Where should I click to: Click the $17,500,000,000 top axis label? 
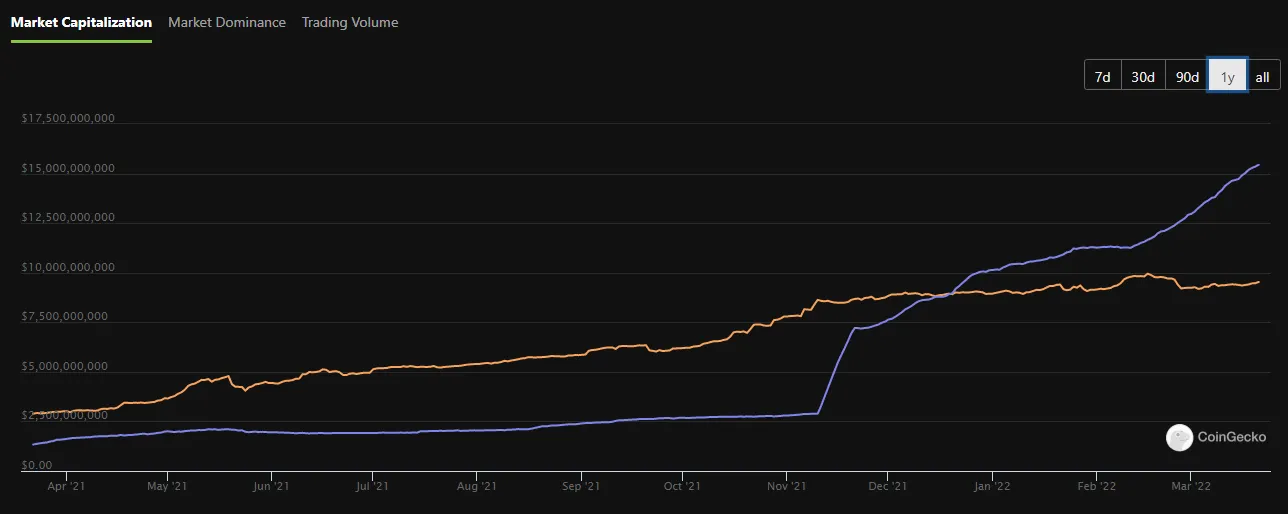[x=68, y=118]
